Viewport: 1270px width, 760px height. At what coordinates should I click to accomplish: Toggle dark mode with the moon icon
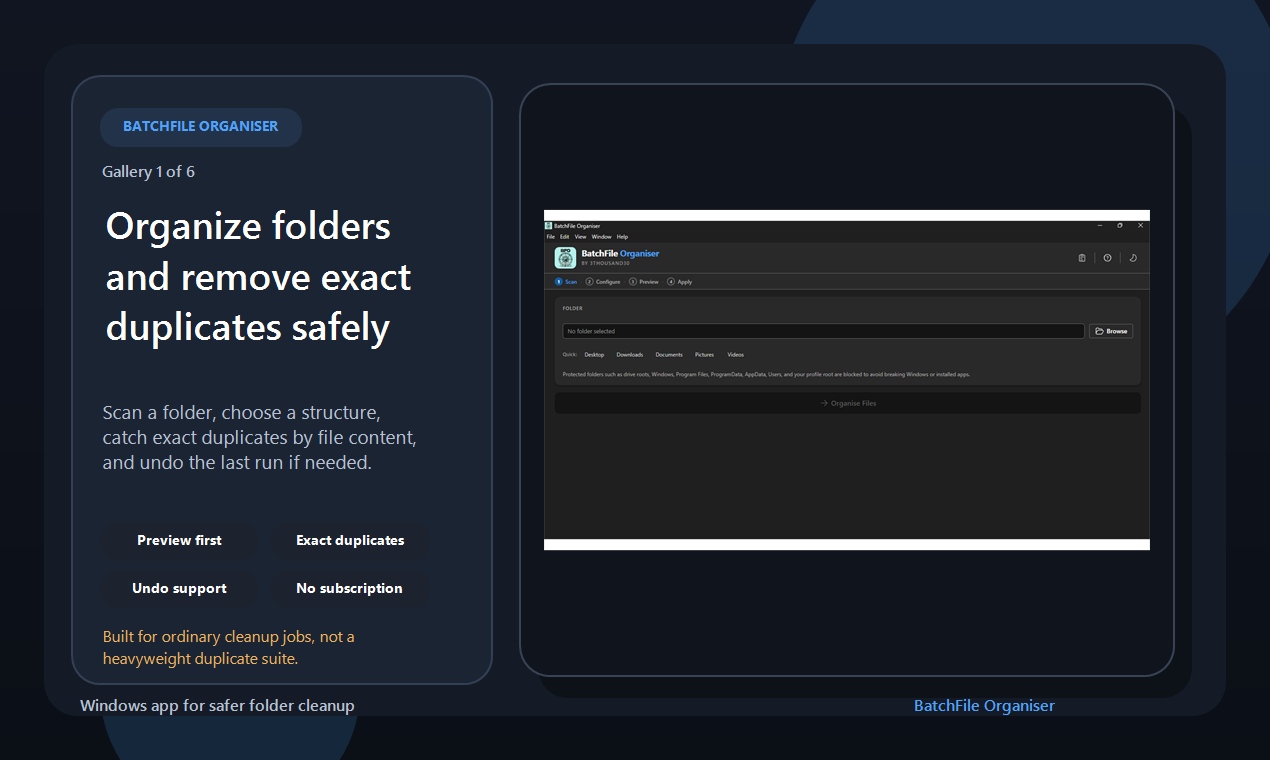[1132, 257]
